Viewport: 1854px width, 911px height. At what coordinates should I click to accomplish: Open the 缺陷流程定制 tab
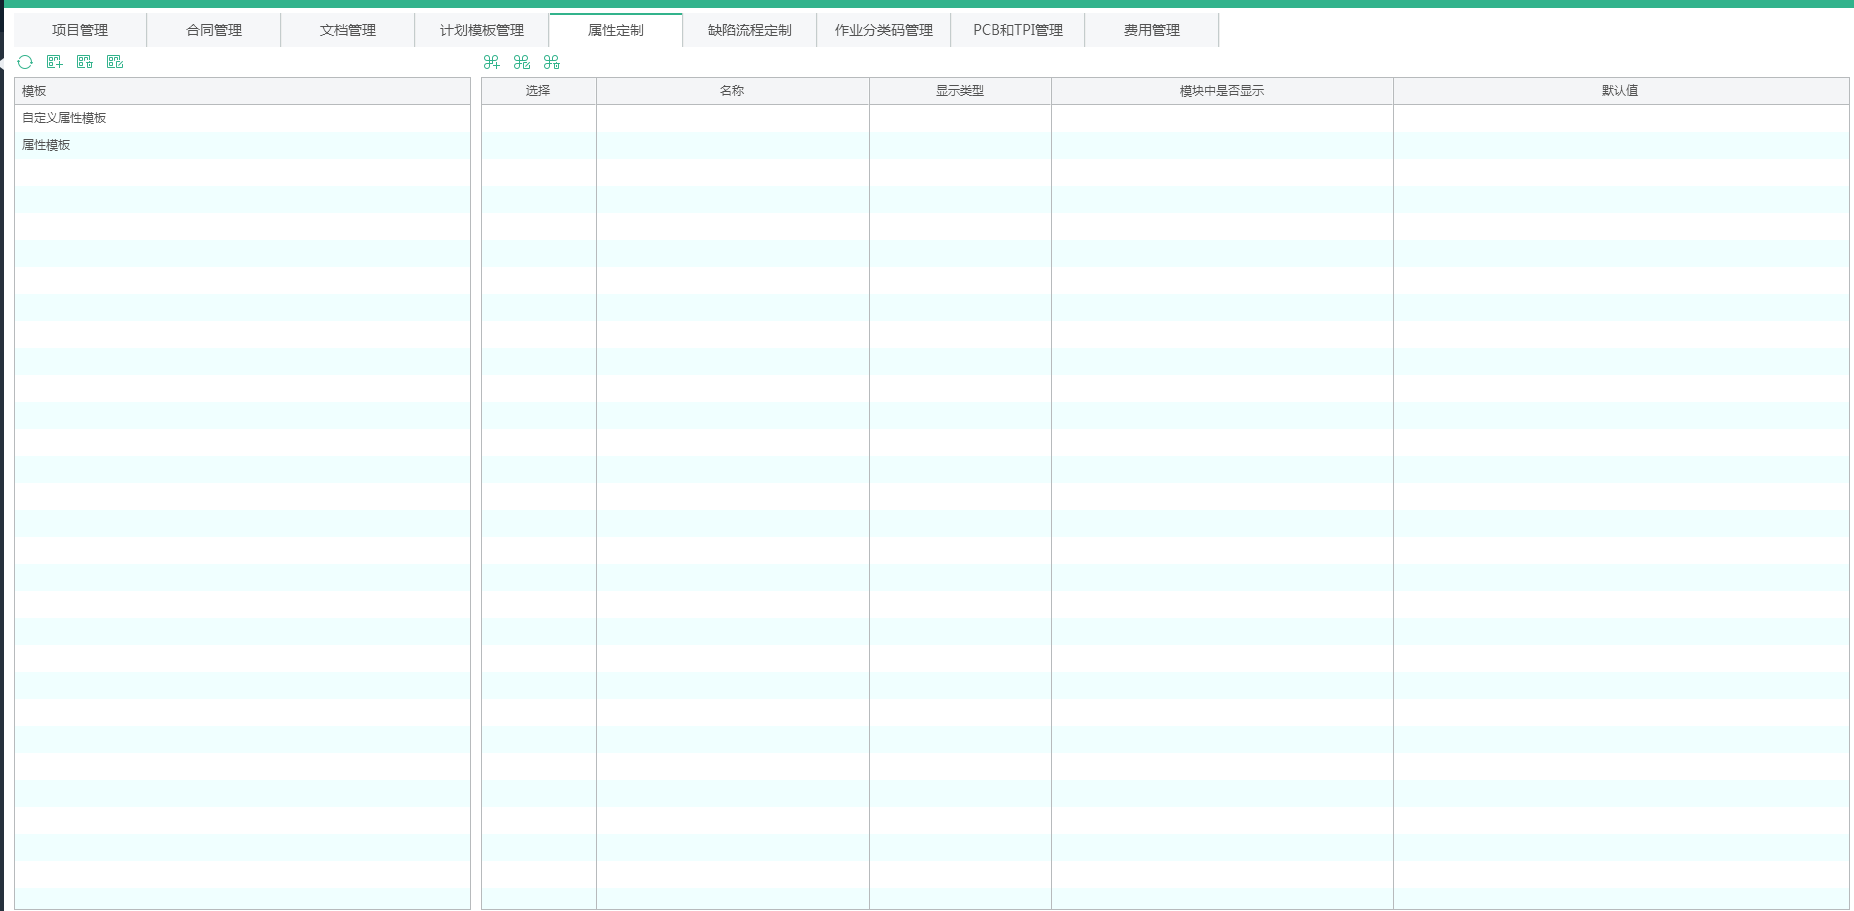click(x=750, y=30)
